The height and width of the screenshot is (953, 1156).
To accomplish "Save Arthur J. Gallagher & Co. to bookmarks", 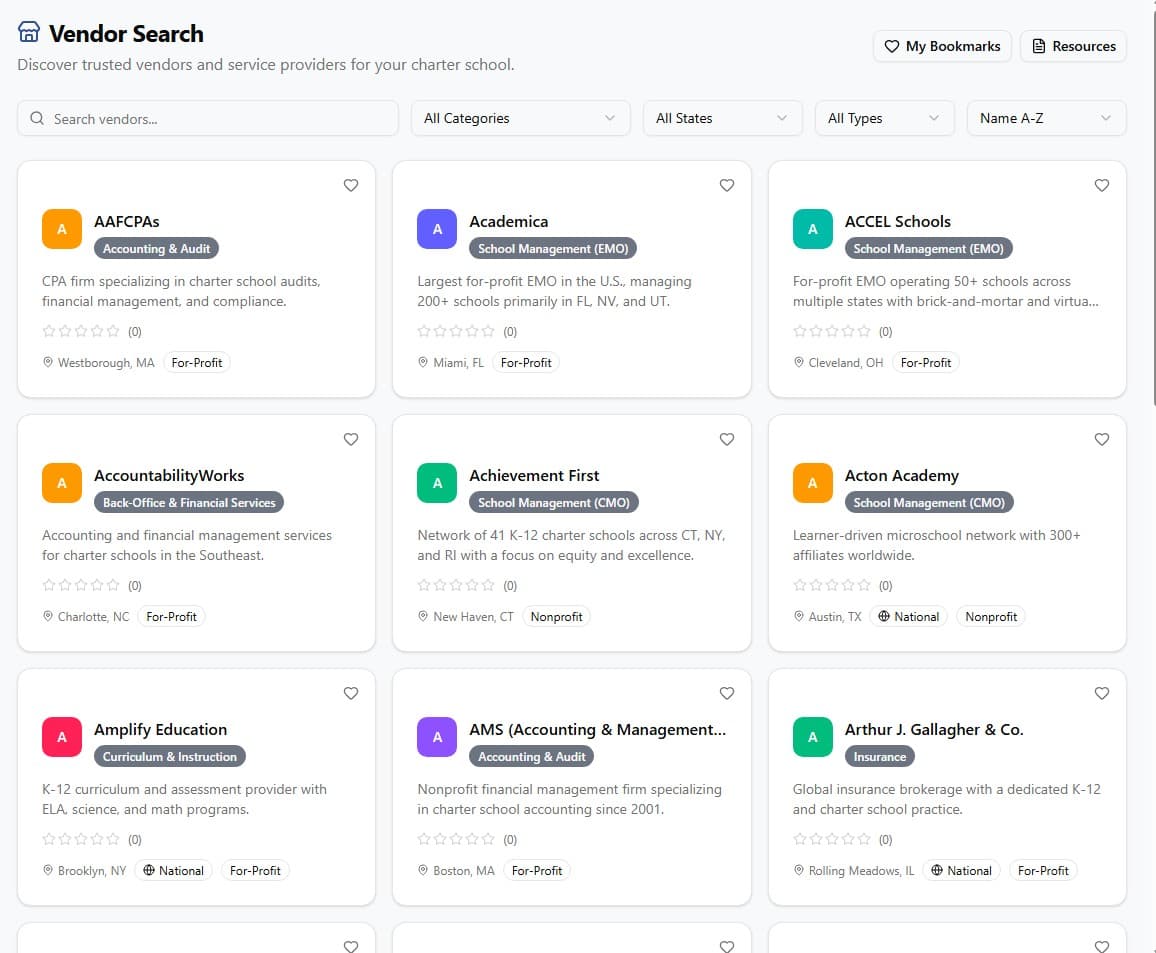I will pyautogui.click(x=1102, y=693).
